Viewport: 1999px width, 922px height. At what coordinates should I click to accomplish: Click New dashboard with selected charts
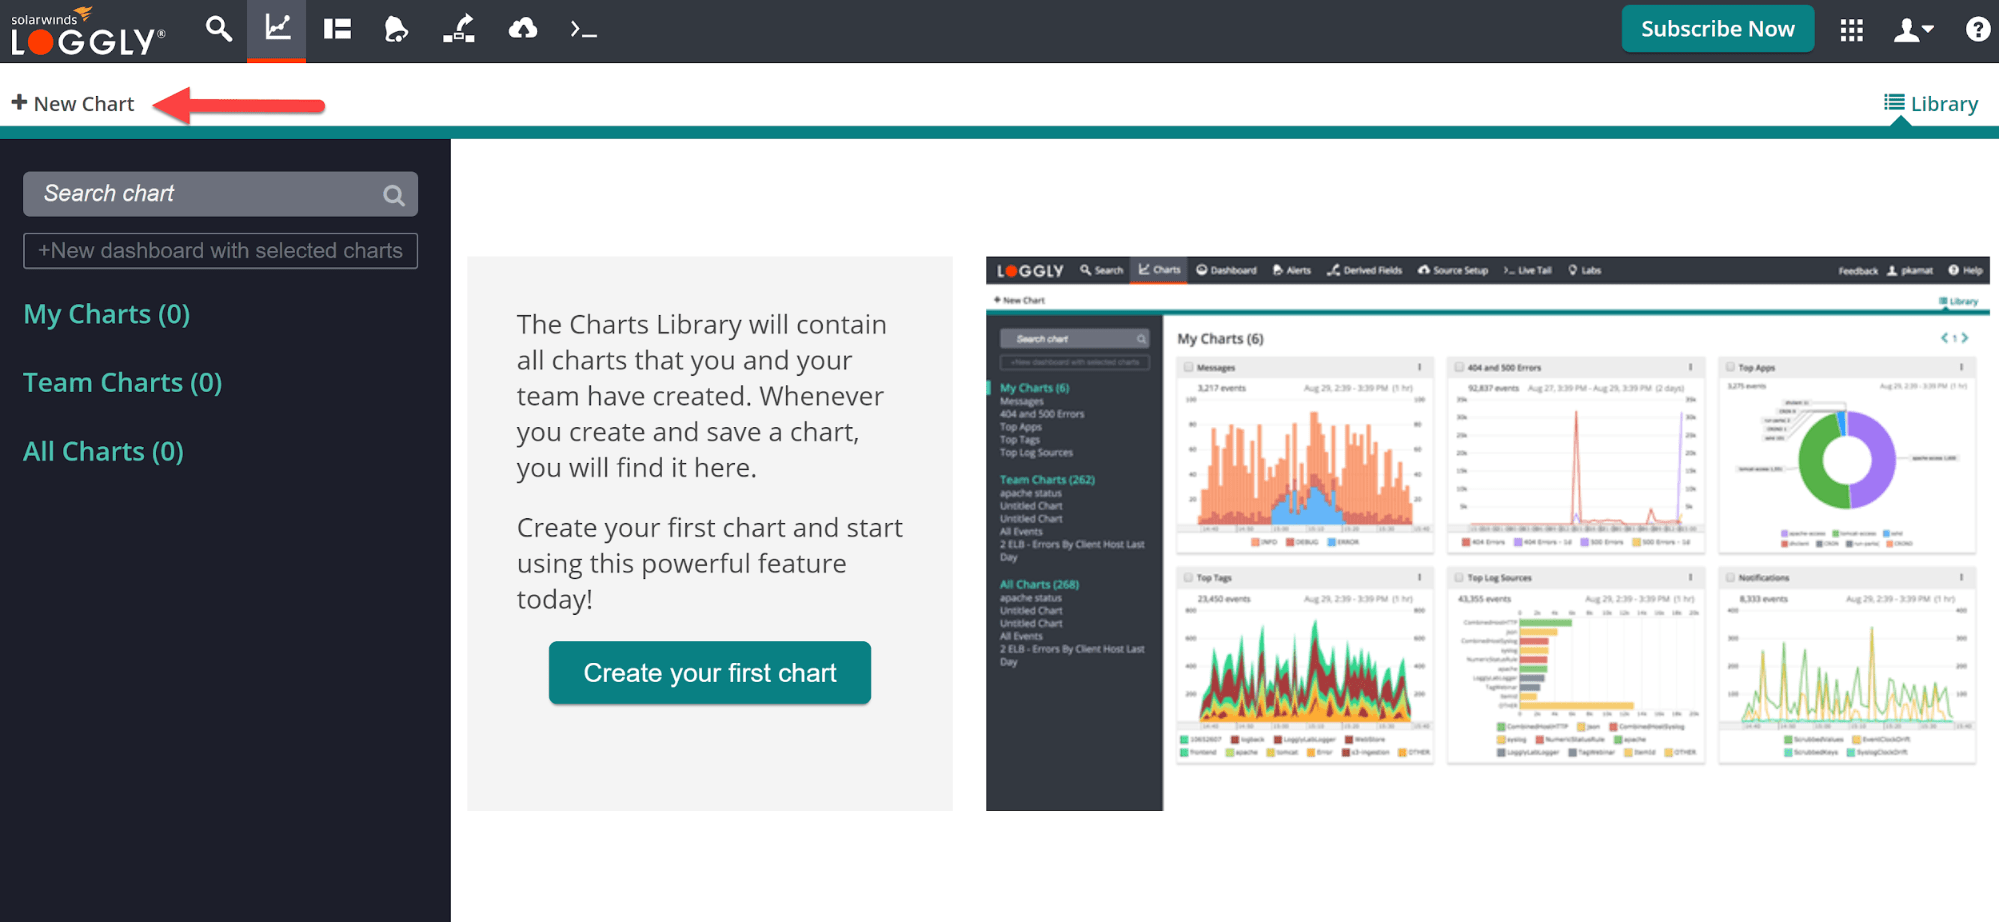220,251
